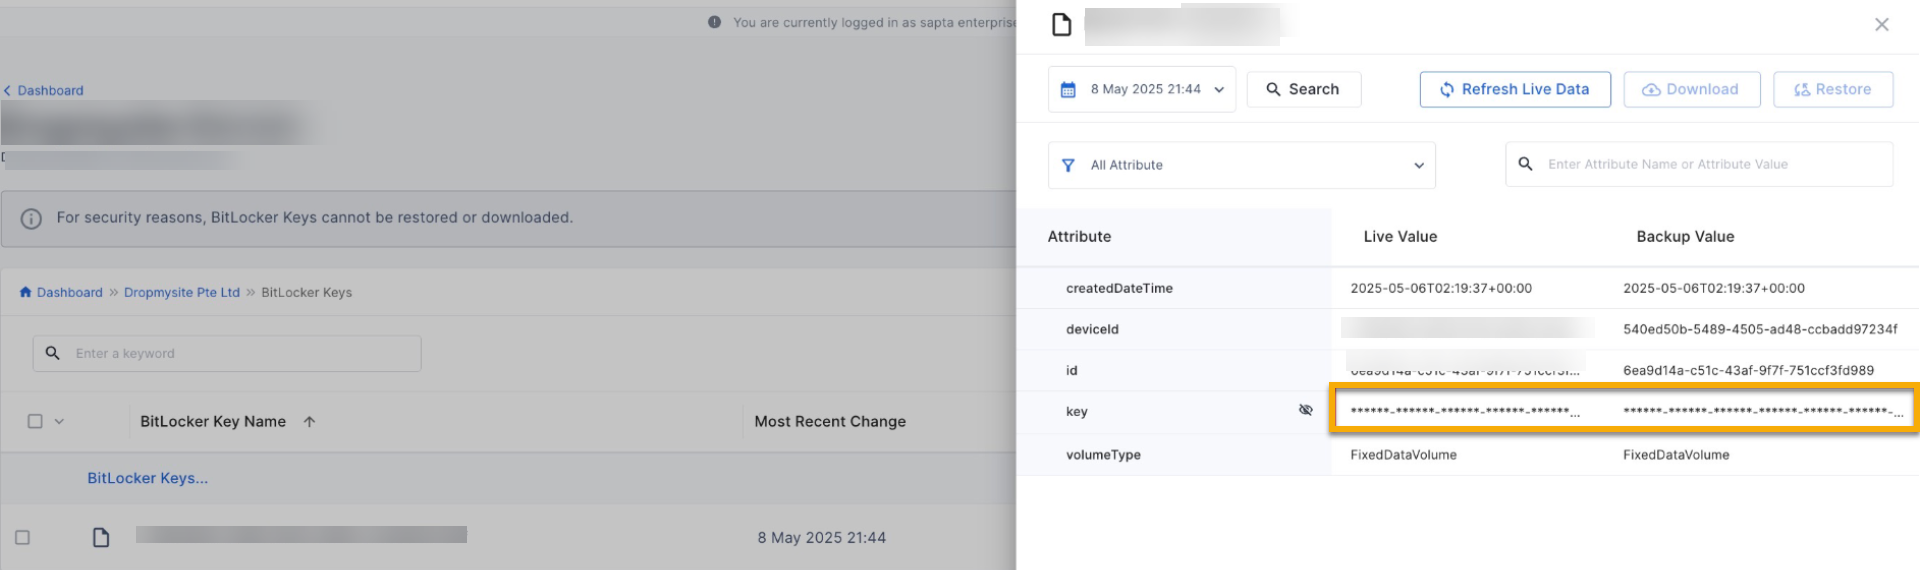Open Dropmysite Pte Ltd breadcrumb

182,292
